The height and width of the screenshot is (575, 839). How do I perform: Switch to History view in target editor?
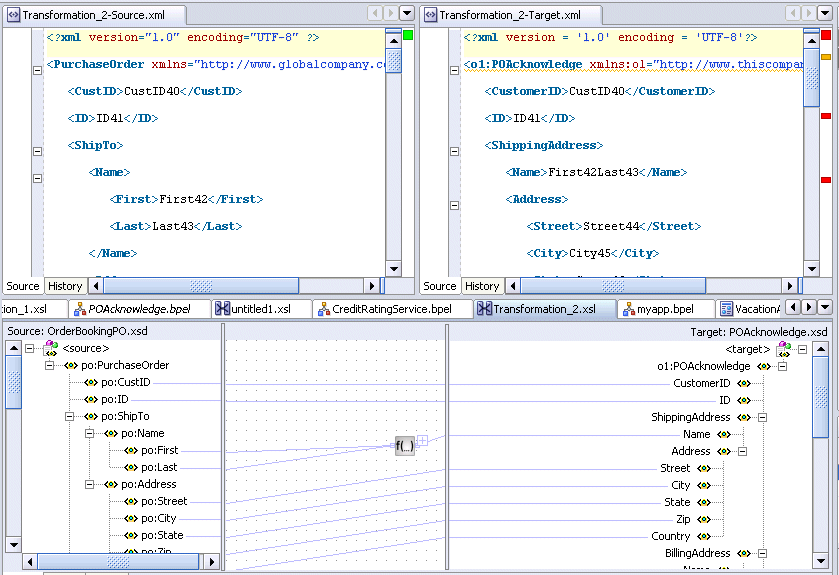pos(482,286)
